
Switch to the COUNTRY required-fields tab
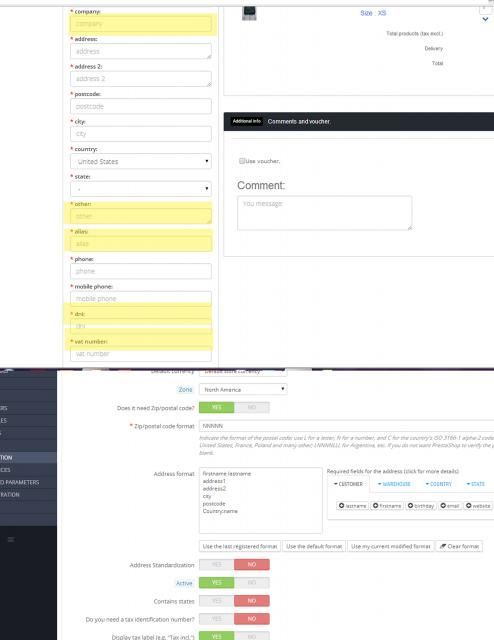(x=438, y=484)
